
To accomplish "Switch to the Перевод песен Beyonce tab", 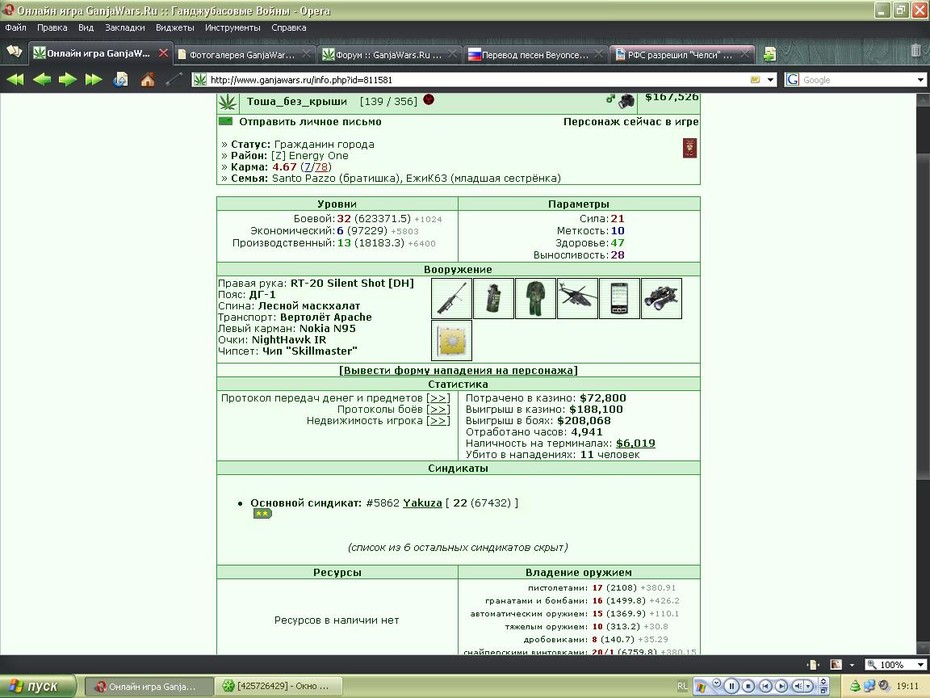I will [536, 55].
